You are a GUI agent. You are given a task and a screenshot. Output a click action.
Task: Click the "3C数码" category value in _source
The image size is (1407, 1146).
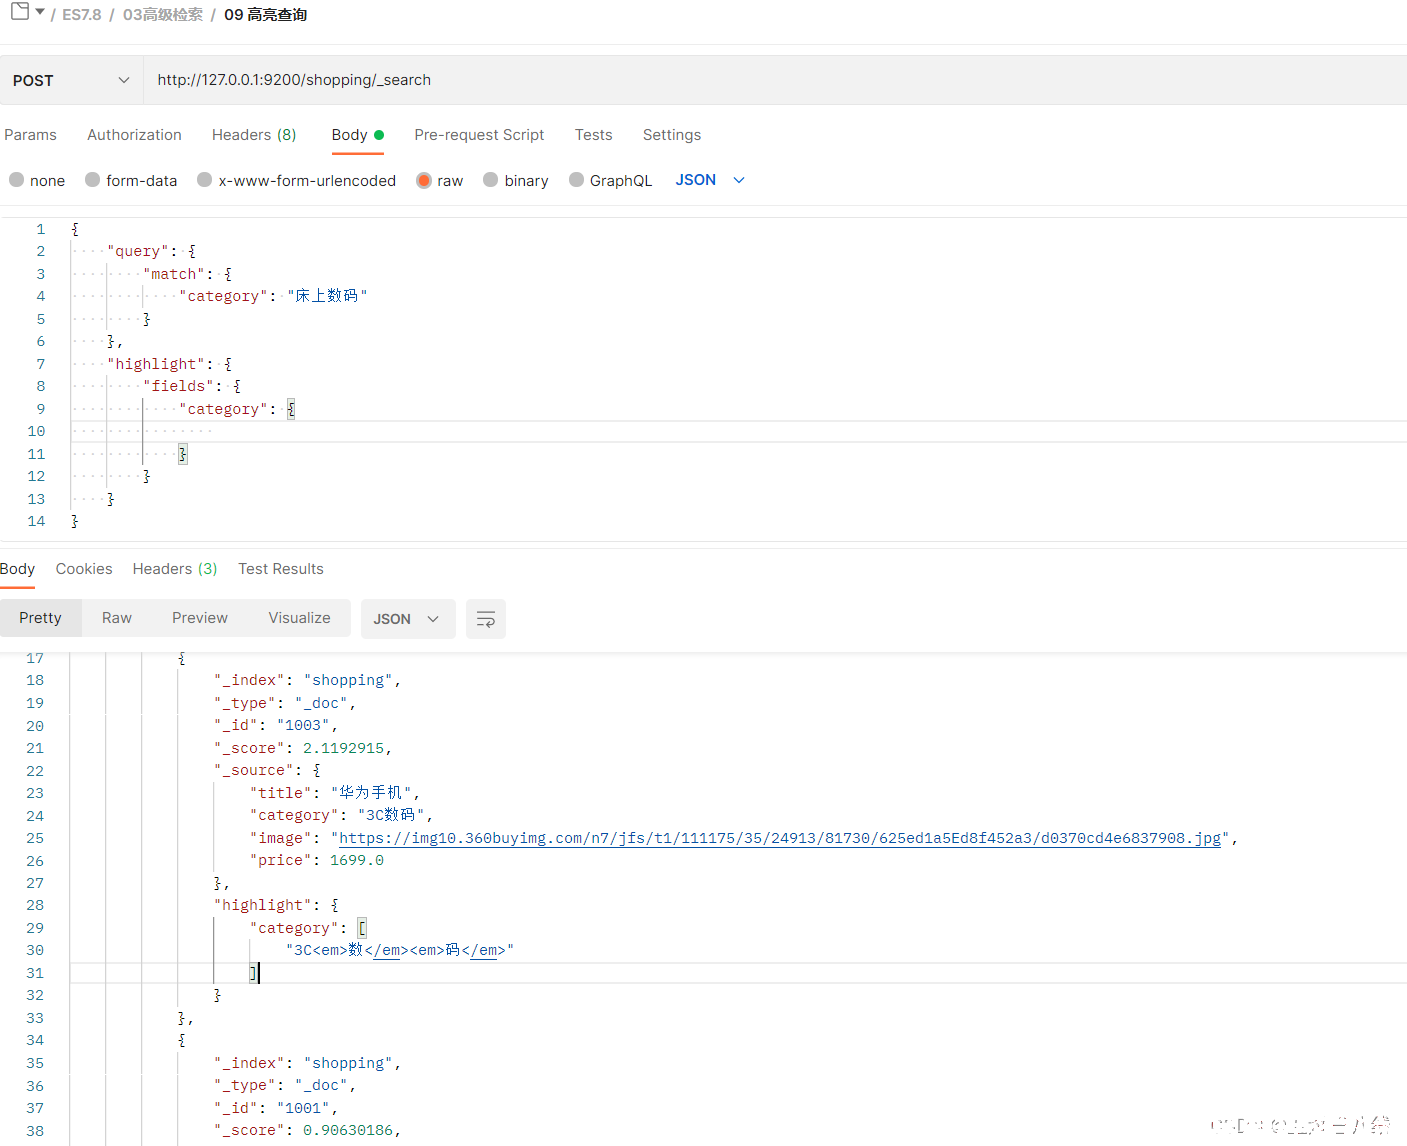click(x=391, y=815)
